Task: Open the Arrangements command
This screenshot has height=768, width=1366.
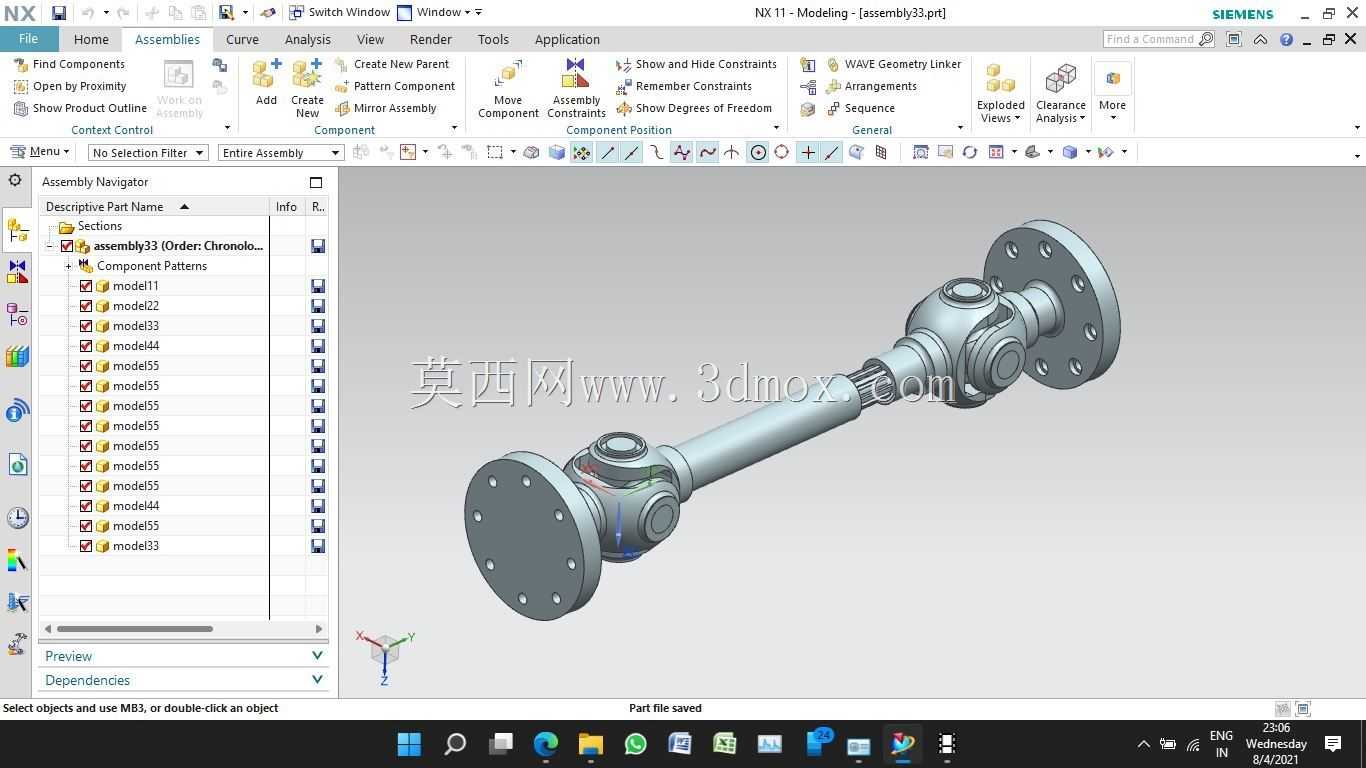Action: [870, 86]
